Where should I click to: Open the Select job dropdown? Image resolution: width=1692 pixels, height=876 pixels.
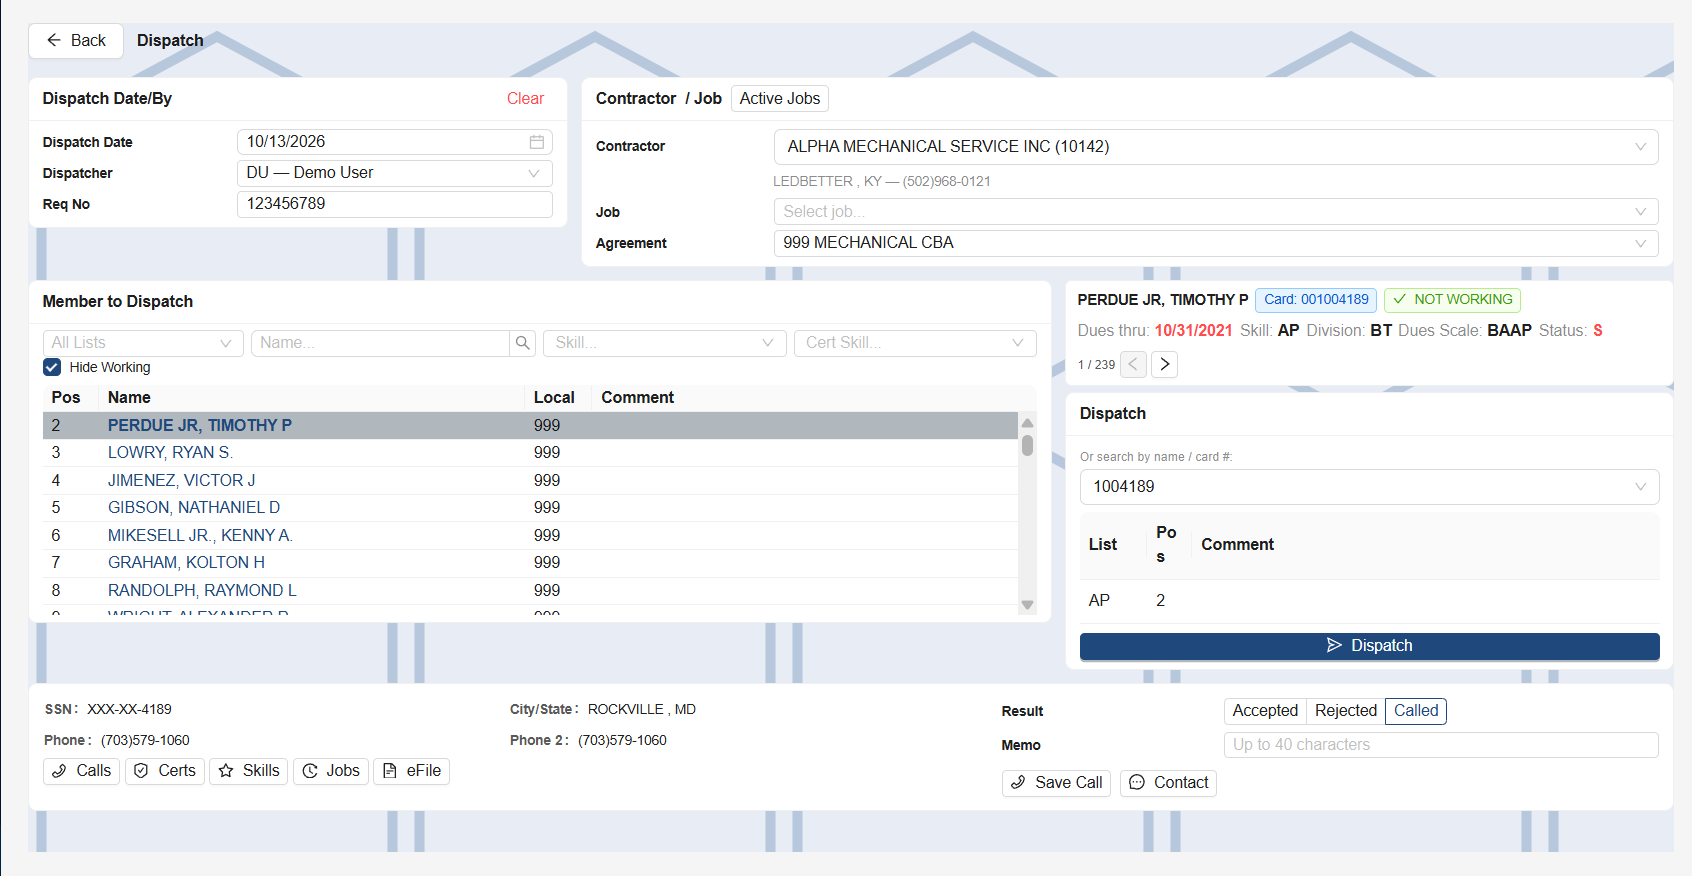pyautogui.click(x=1216, y=212)
